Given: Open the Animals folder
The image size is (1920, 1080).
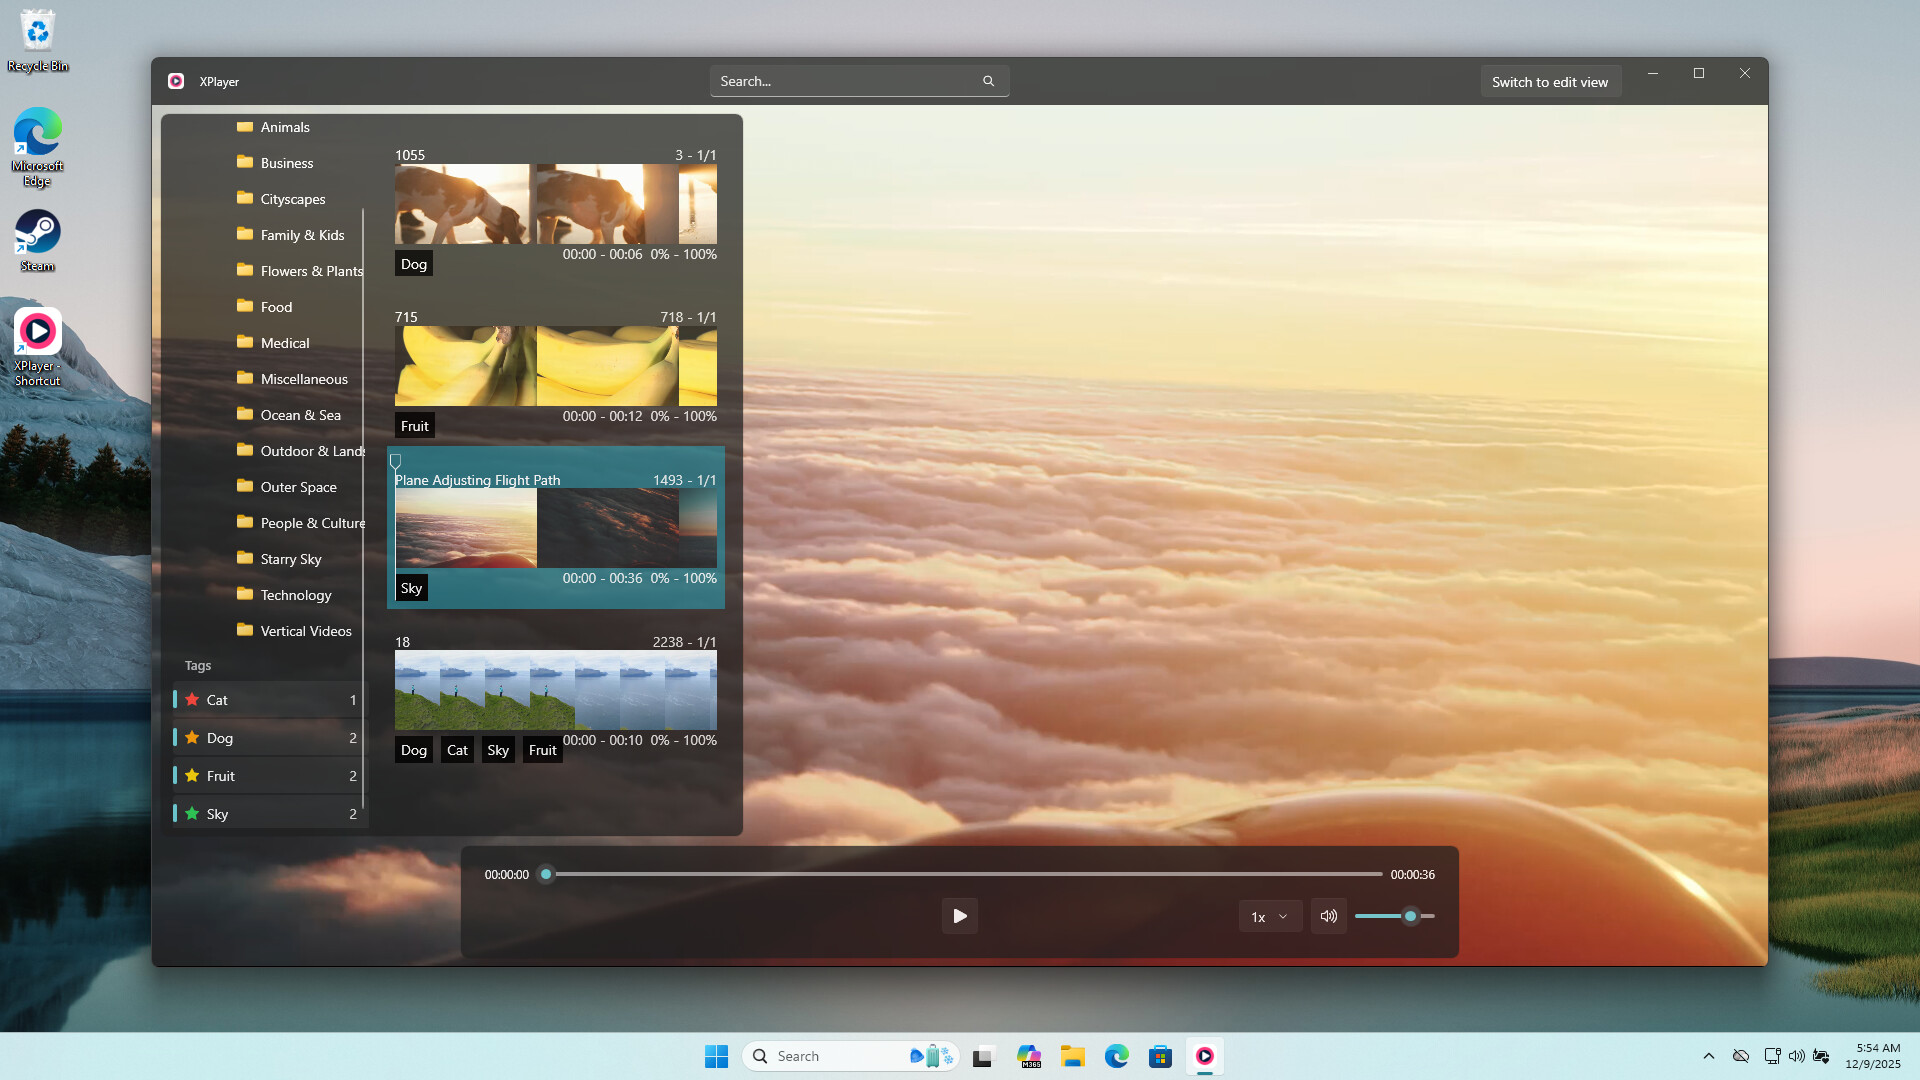Looking at the screenshot, I should pos(285,127).
